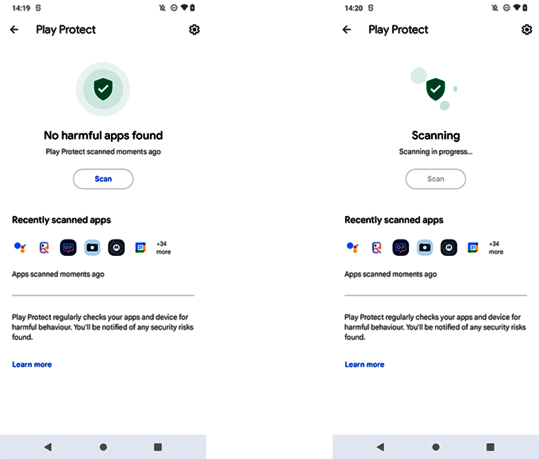Tap back arrow on the Scanning screen
Screen dimensions: 539x459
[346, 30]
